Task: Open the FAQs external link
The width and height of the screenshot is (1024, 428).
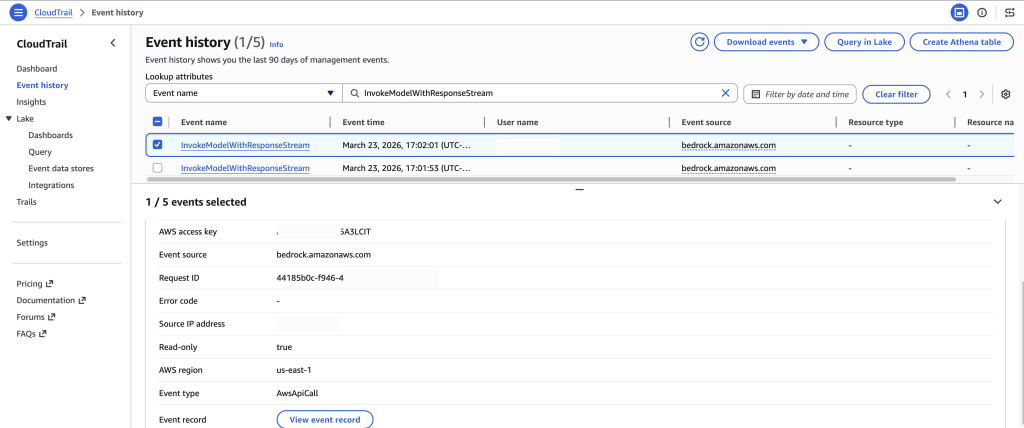Action: 31,333
